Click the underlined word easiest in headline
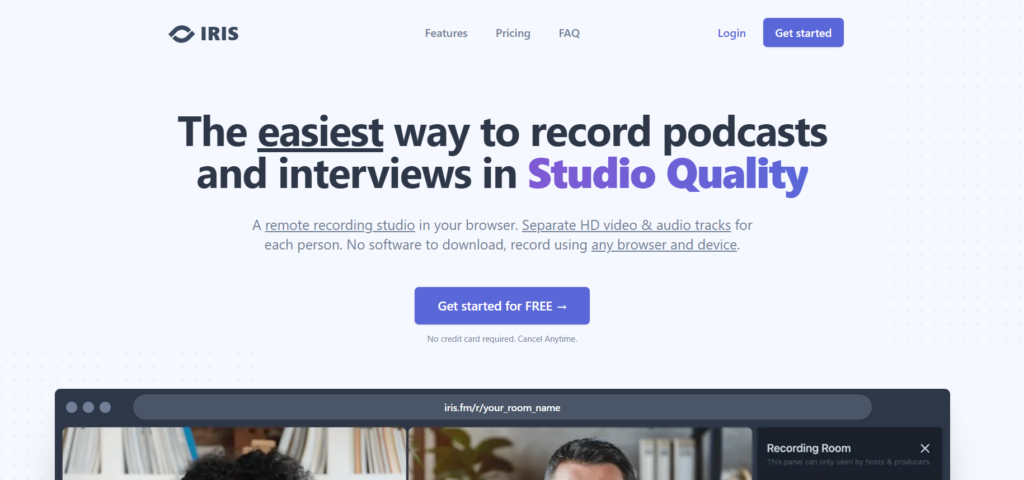 pyautogui.click(x=320, y=131)
